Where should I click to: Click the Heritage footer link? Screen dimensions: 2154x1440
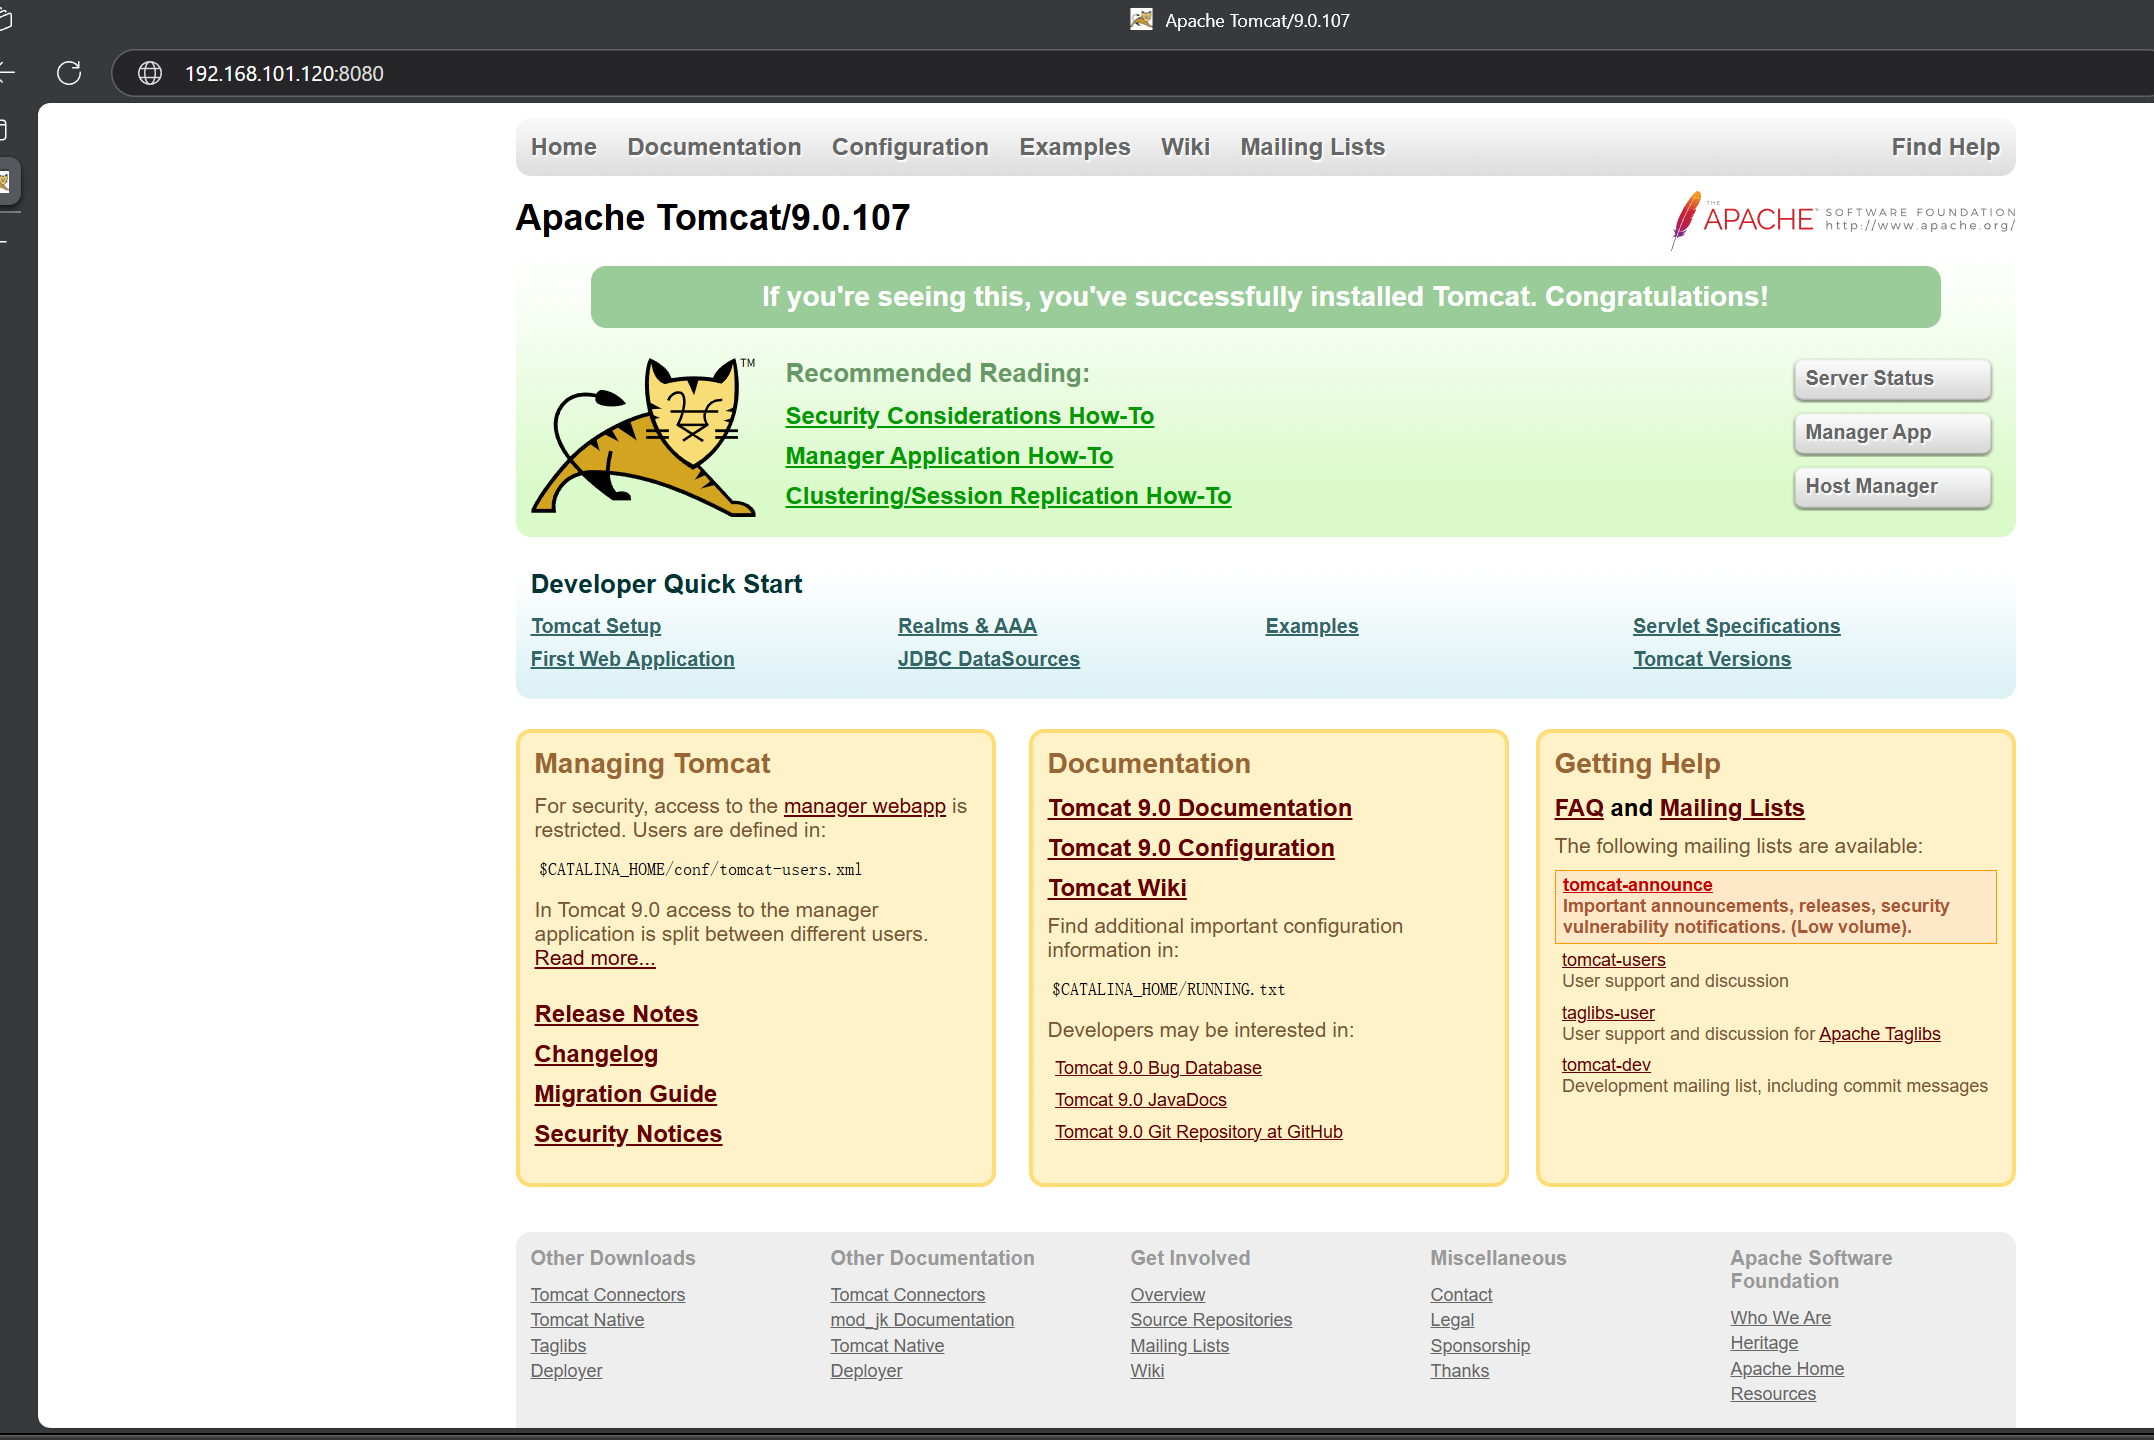click(1764, 1343)
